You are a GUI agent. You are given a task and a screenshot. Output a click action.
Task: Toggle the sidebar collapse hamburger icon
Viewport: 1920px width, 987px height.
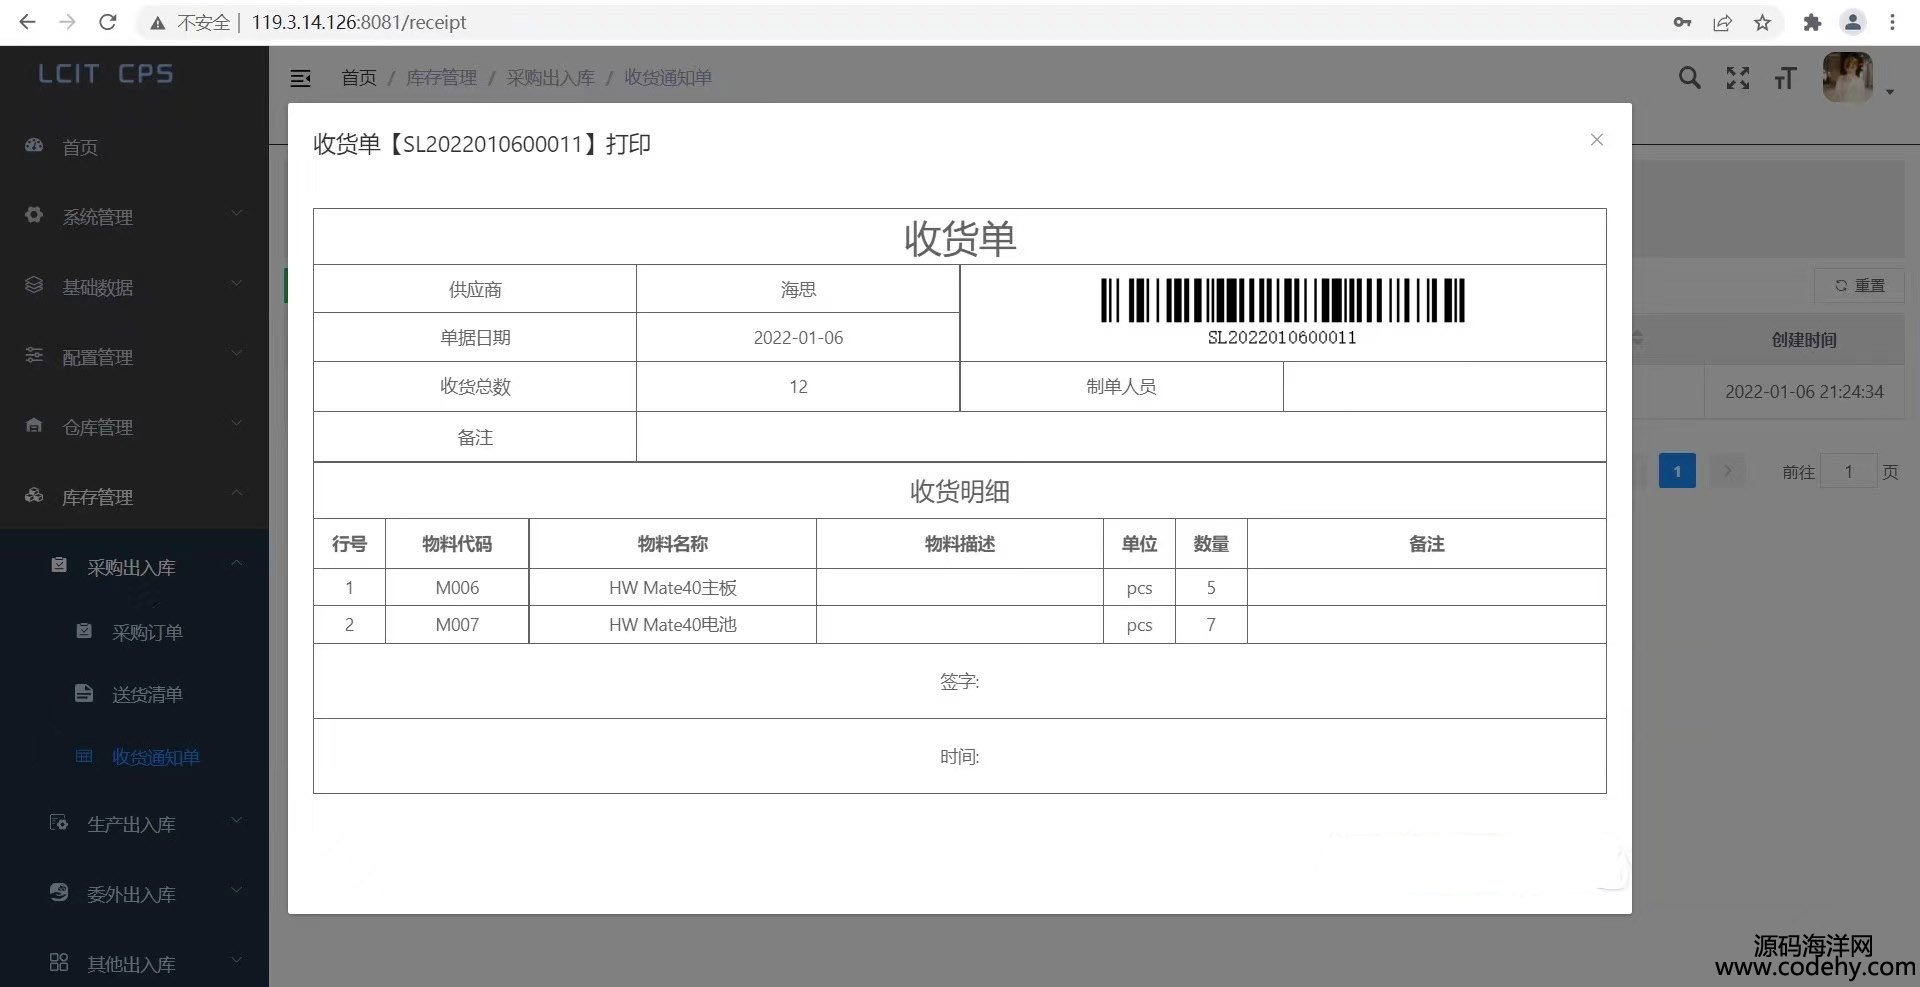pyautogui.click(x=300, y=78)
